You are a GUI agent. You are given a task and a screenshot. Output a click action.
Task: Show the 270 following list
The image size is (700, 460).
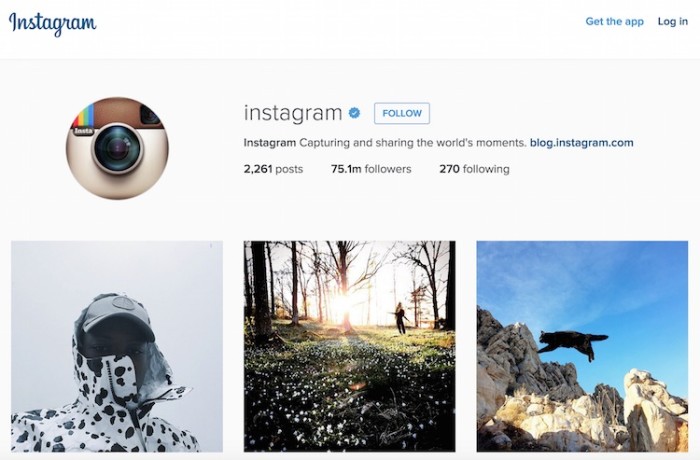click(x=474, y=169)
